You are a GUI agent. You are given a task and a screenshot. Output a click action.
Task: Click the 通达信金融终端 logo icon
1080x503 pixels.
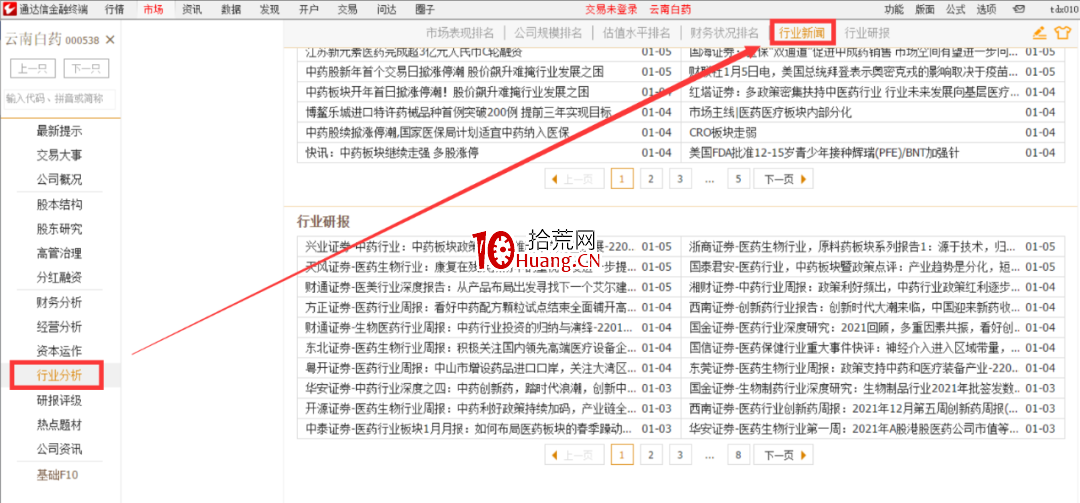click(8, 10)
